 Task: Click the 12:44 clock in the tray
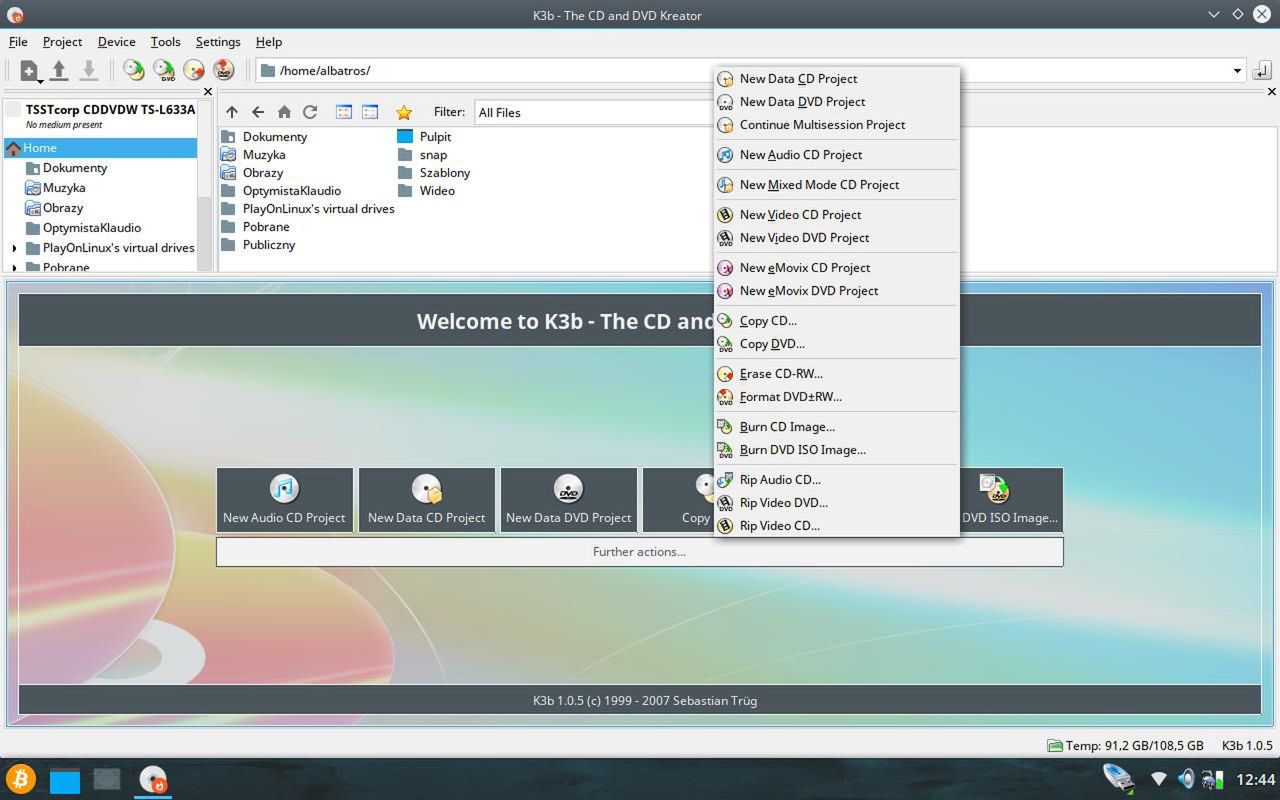(x=1255, y=779)
